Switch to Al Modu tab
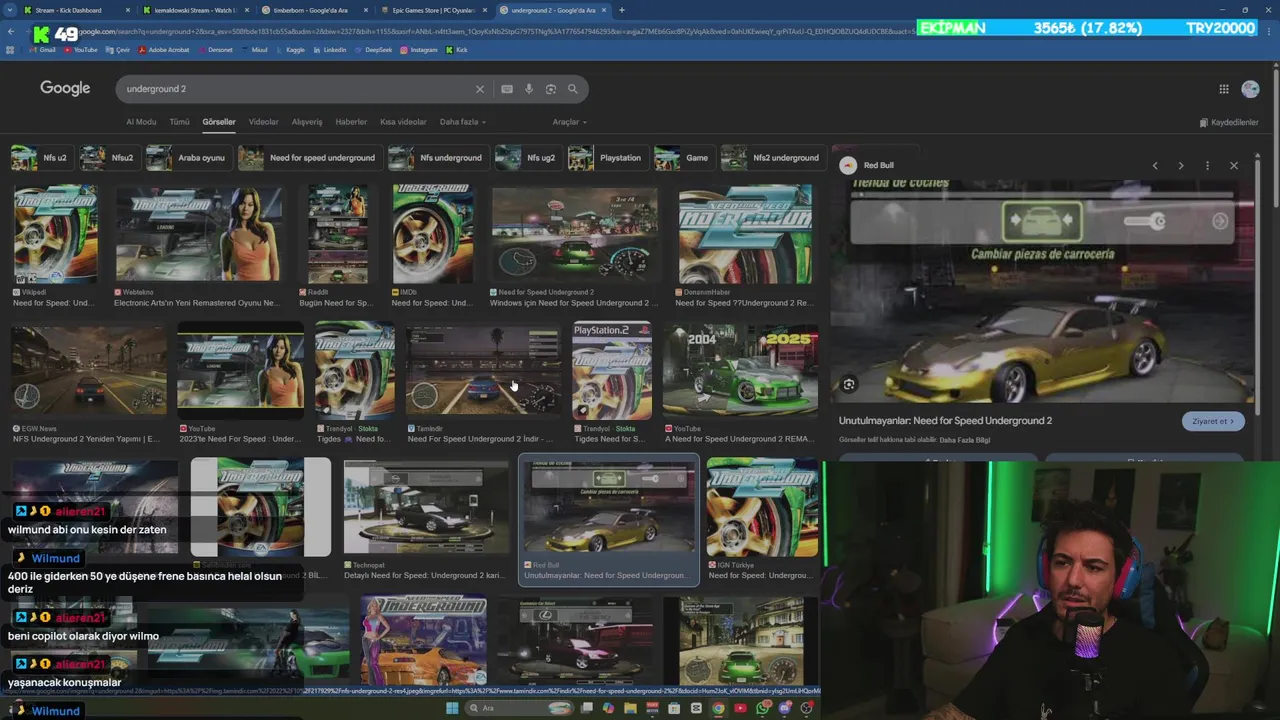Screen dimensions: 1280x720 click(x=141, y=122)
